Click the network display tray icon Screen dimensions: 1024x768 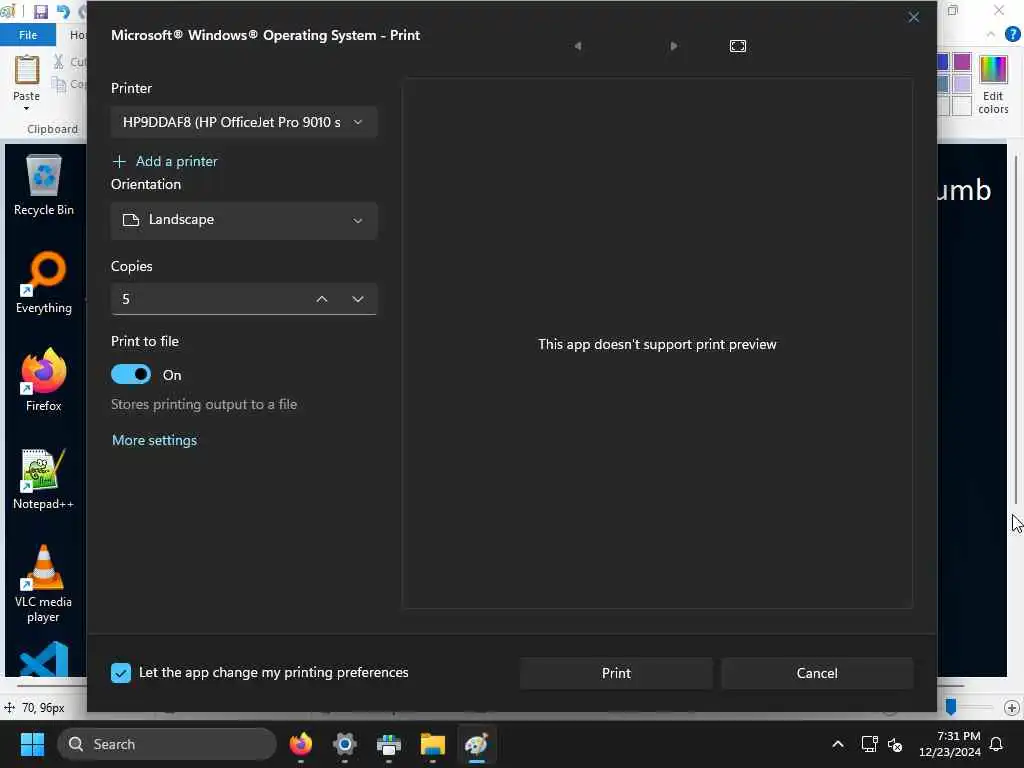point(869,744)
